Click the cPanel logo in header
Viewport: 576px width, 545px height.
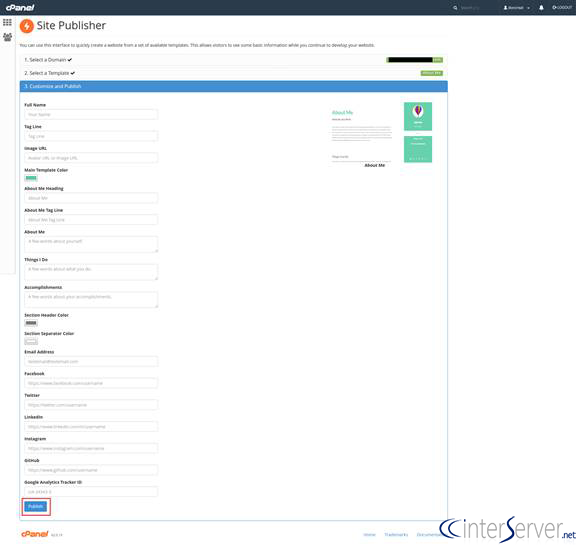coord(20,8)
